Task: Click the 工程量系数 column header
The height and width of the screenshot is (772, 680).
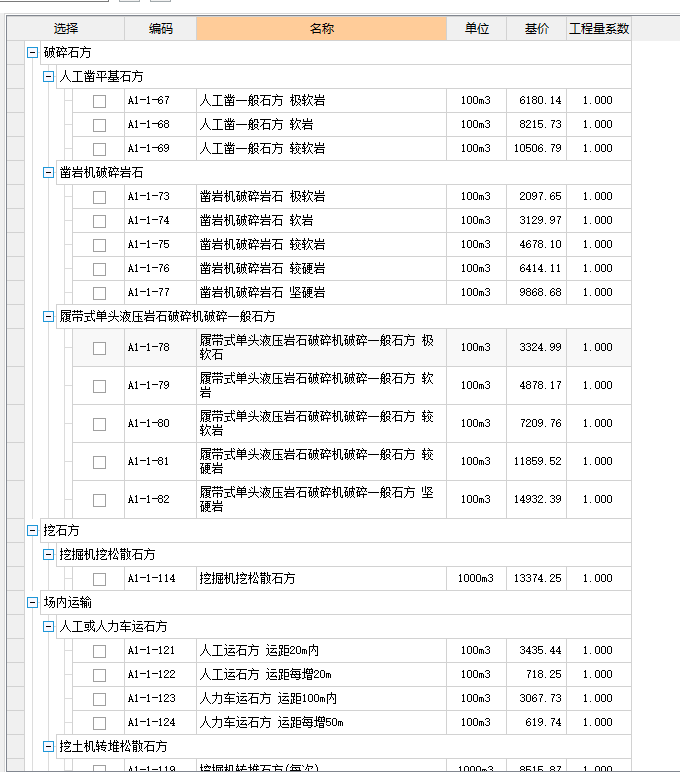Action: pos(599,29)
